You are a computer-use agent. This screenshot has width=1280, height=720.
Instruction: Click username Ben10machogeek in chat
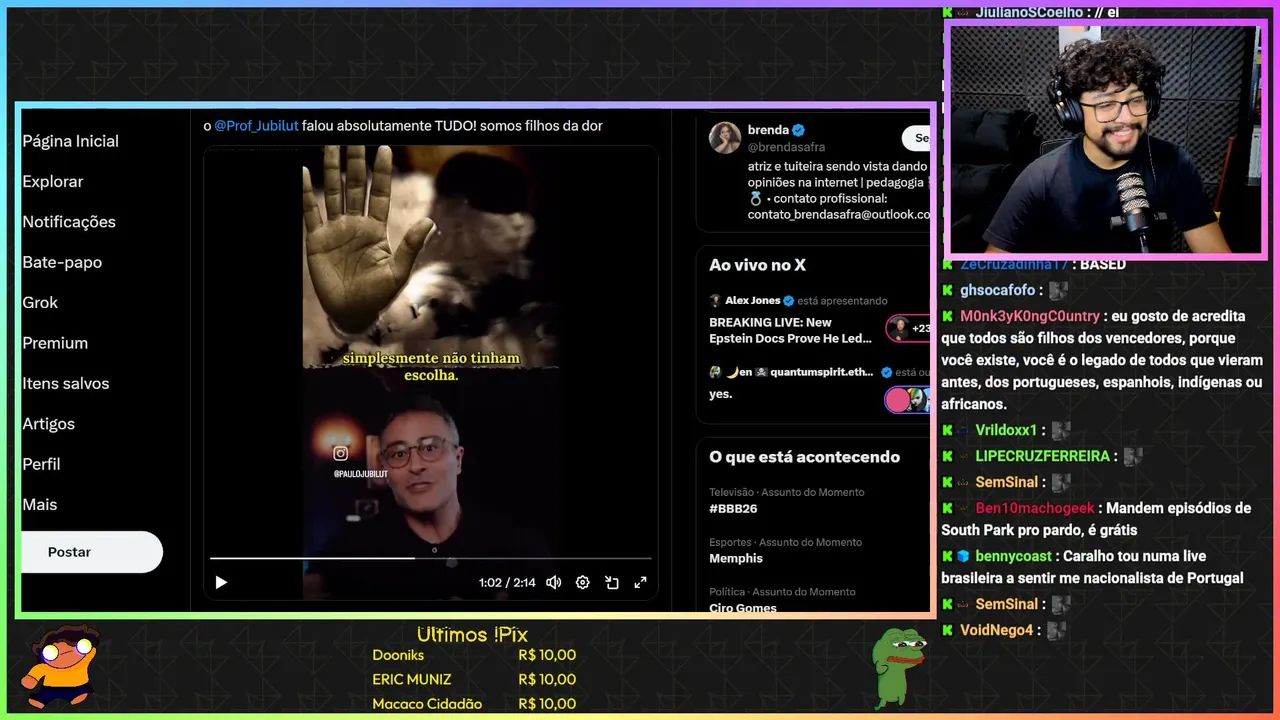[1035, 508]
